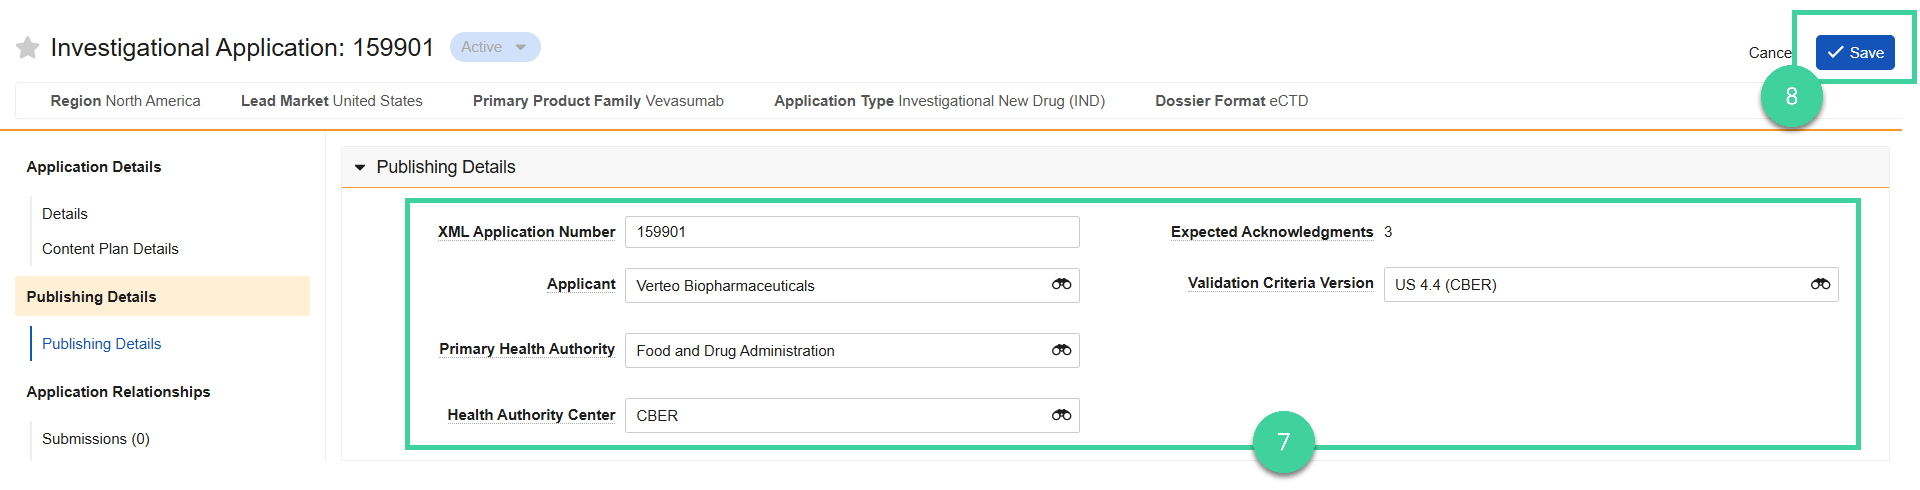Mark application as favorite with star icon
1920x490 pixels.
click(28, 47)
